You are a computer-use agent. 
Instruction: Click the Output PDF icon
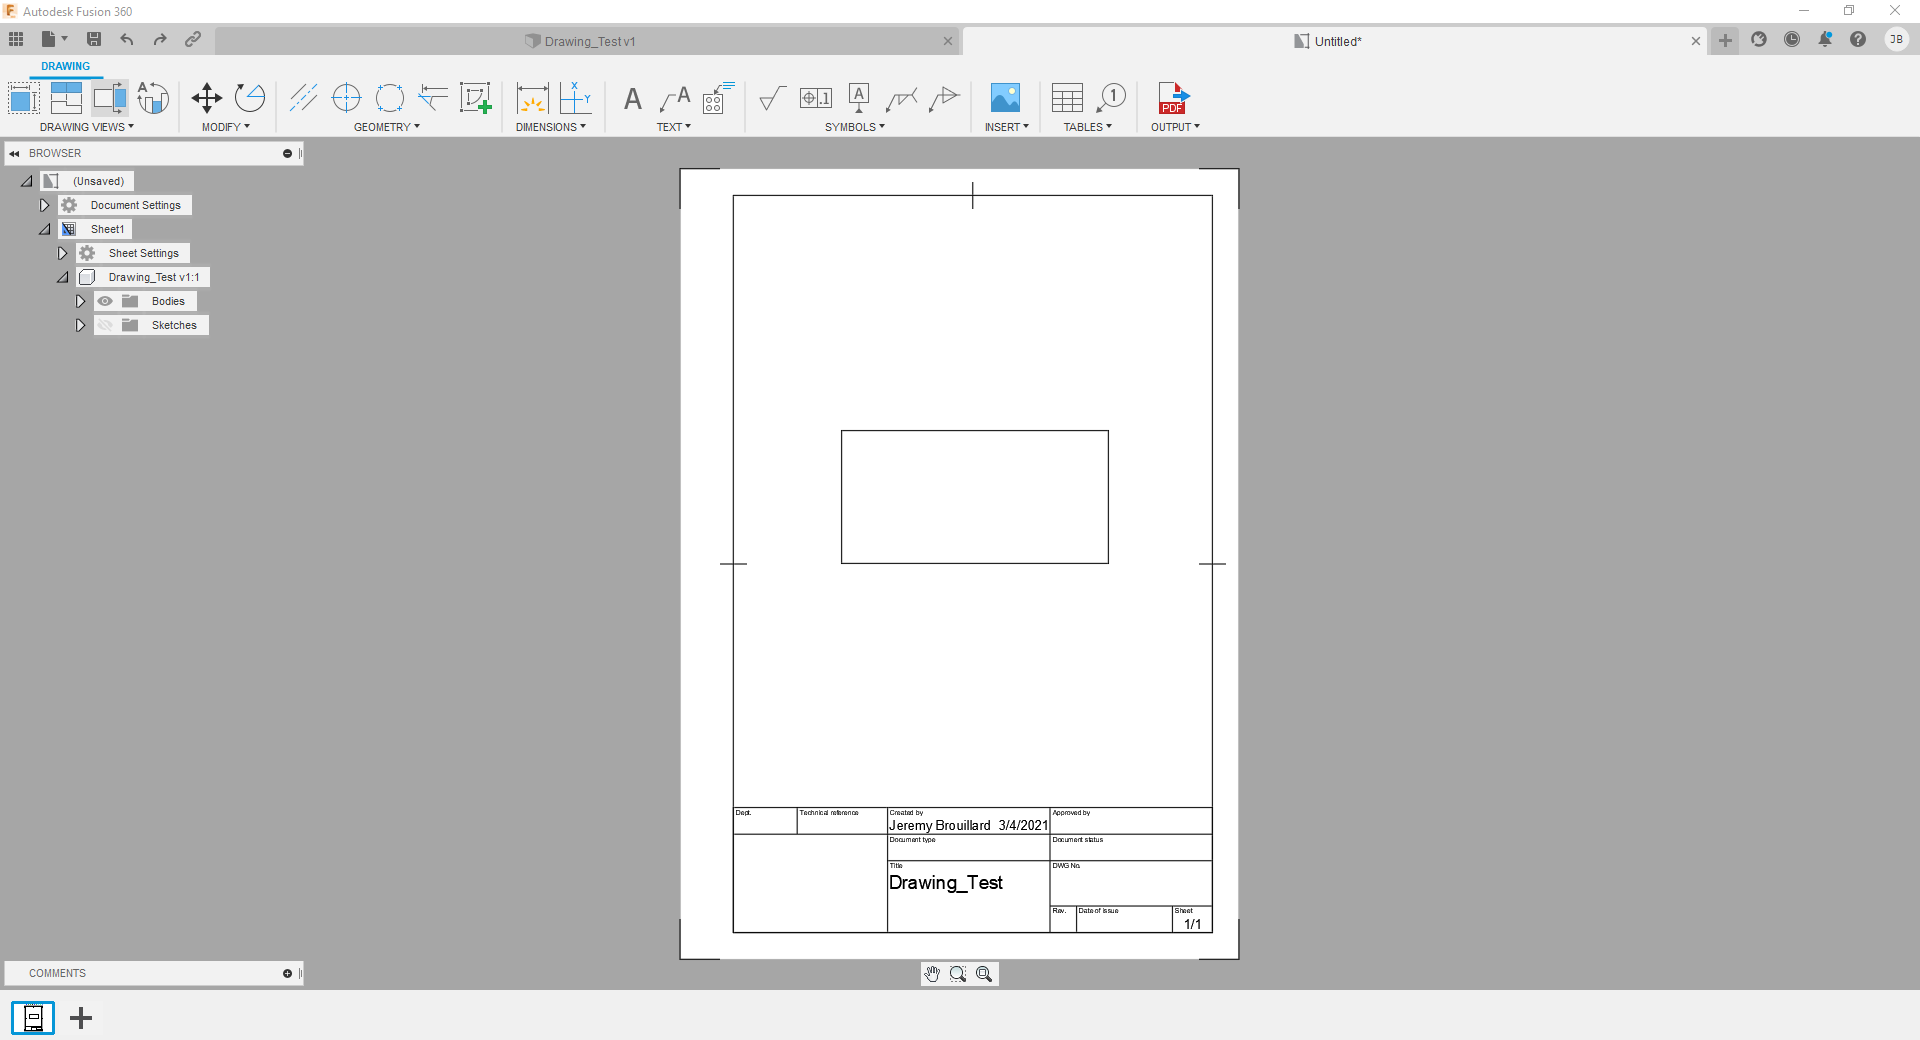[1172, 98]
